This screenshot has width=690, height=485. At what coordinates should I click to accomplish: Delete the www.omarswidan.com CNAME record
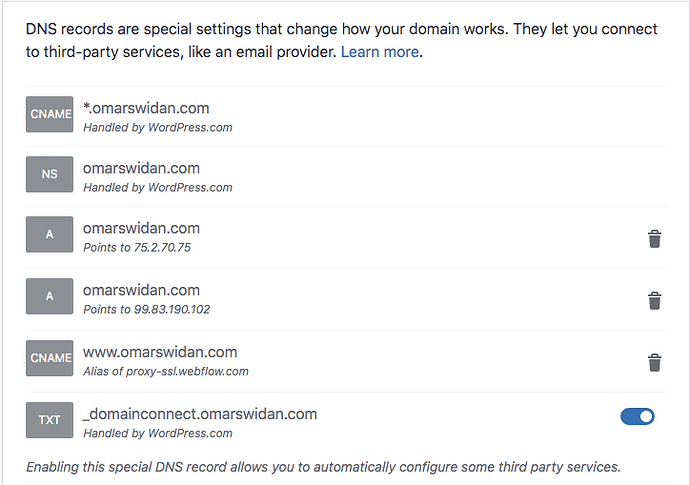coord(654,363)
